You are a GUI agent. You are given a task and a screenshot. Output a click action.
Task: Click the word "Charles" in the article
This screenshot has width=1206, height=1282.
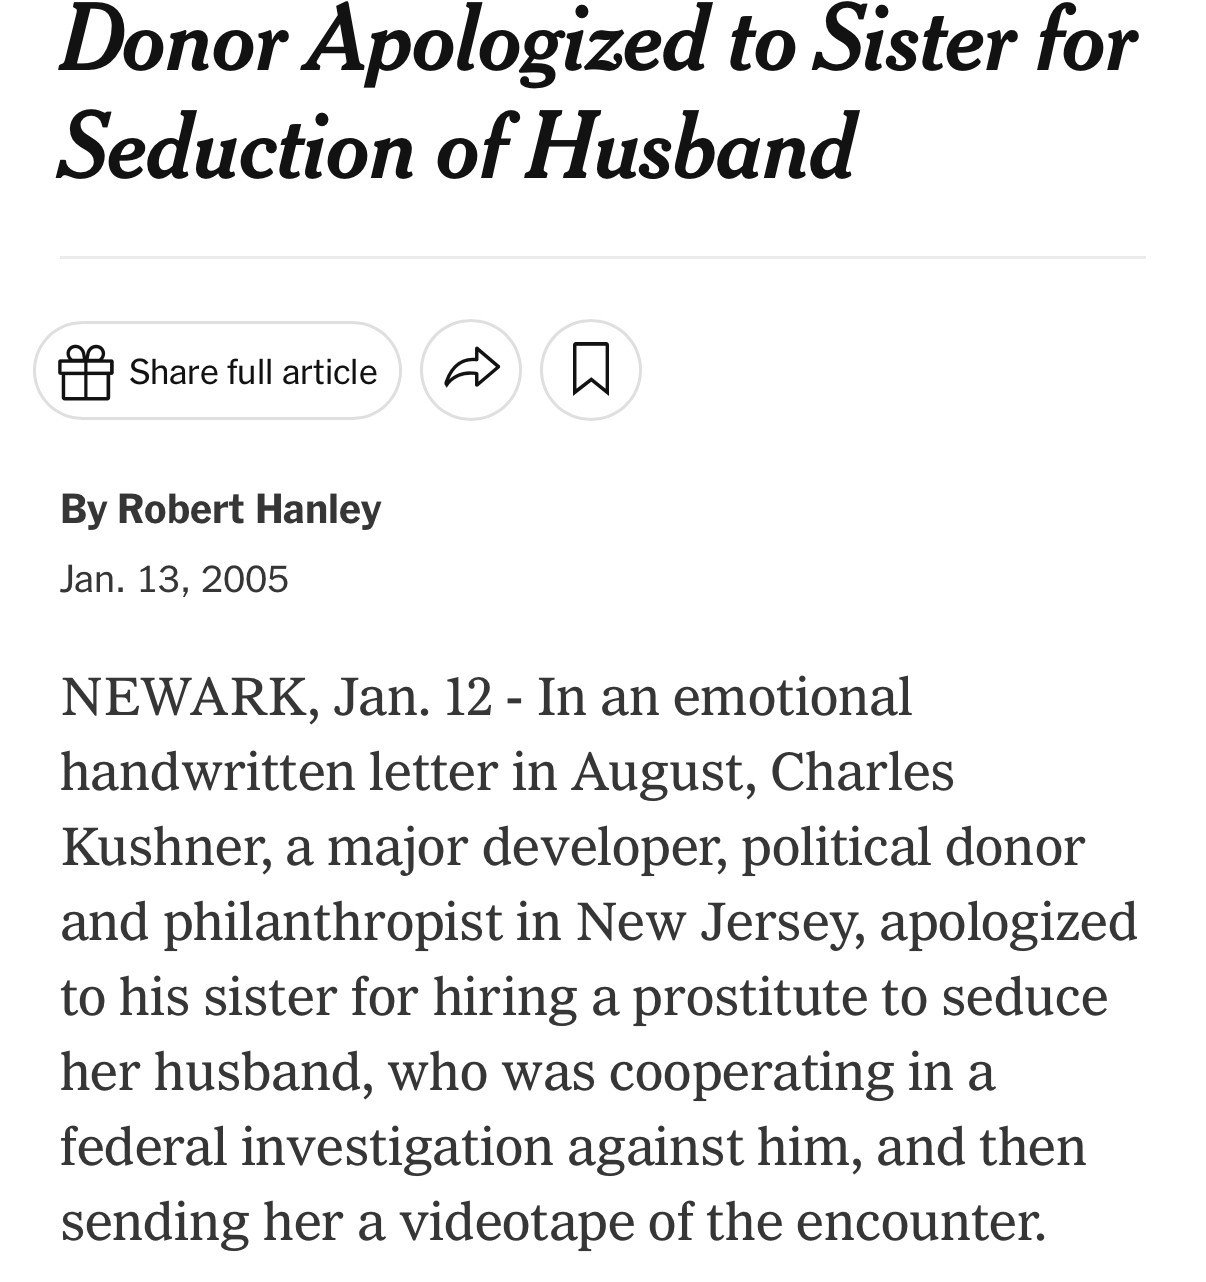pos(862,772)
